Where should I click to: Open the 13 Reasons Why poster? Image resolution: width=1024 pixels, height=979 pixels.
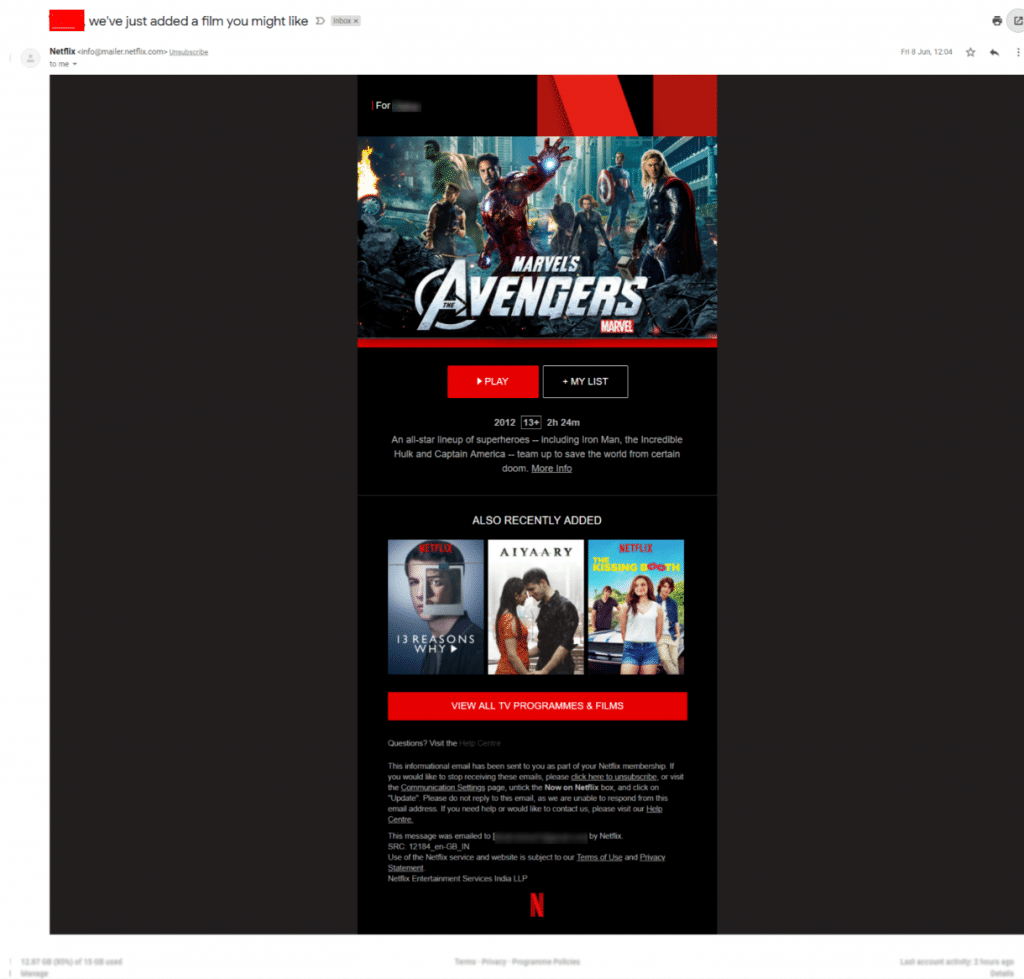coord(436,607)
